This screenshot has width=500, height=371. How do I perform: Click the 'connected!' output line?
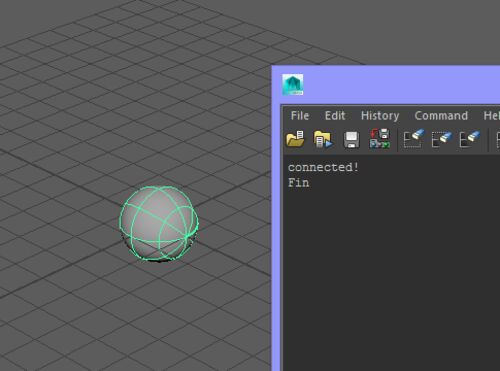point(323,167)
